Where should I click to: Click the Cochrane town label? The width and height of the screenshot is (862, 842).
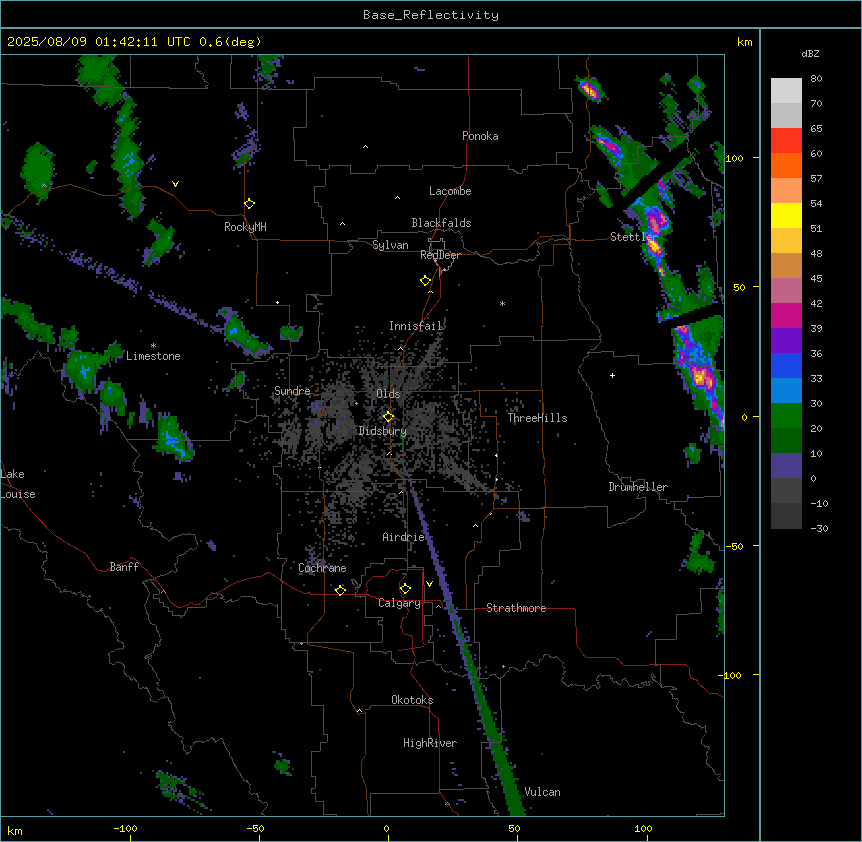[x=322, y=568]
